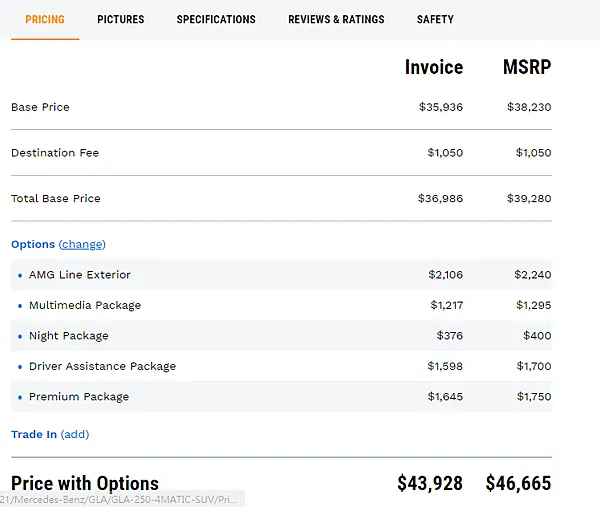The width and height of the screenshot is (600, 507).
Task: Click the MSRP column header
Action: pyautogui.click(x=527, y=67)
